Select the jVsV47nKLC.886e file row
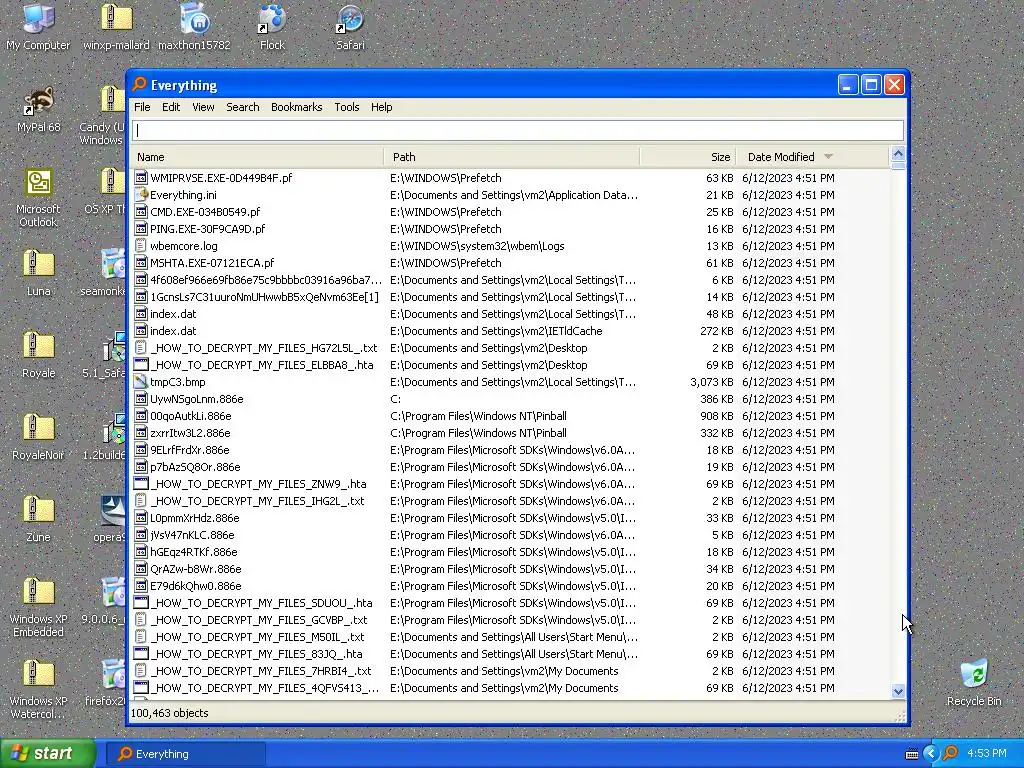The image size is (1024, 768). tap(511, 535)
